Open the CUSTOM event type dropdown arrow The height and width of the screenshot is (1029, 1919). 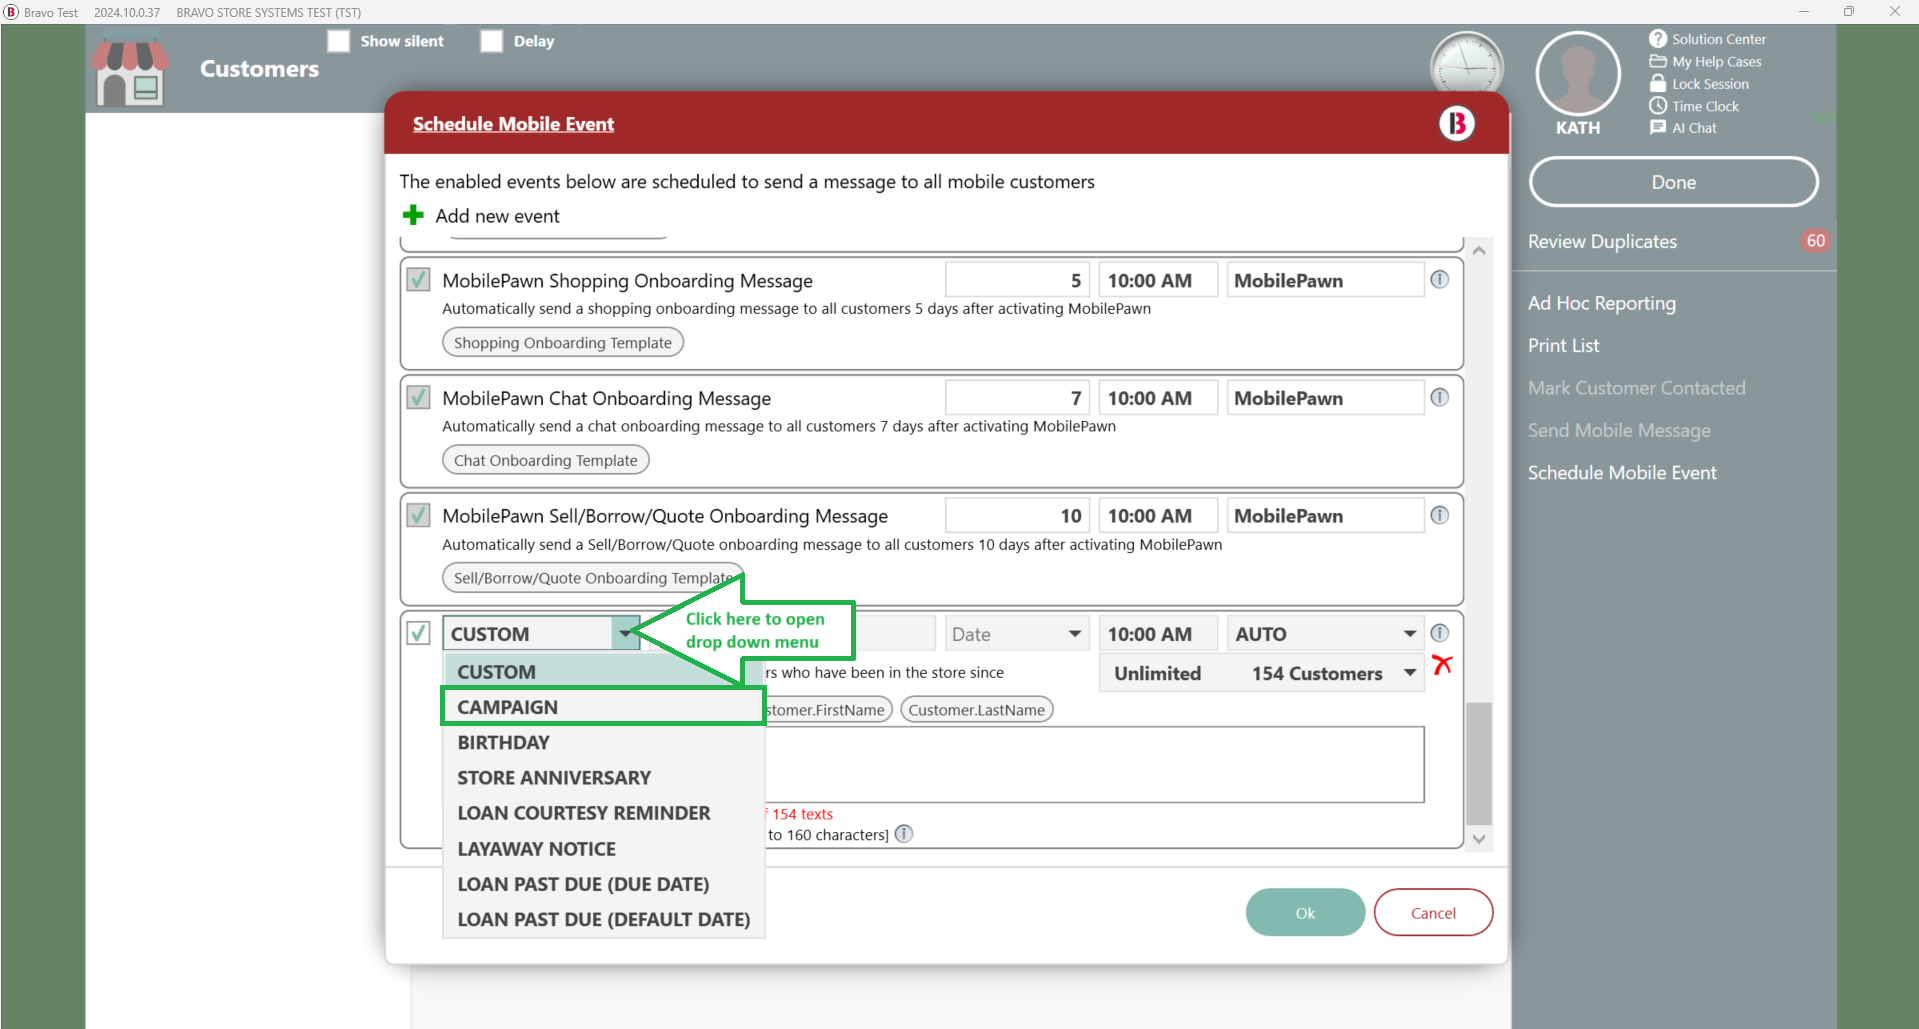(625, 633)
